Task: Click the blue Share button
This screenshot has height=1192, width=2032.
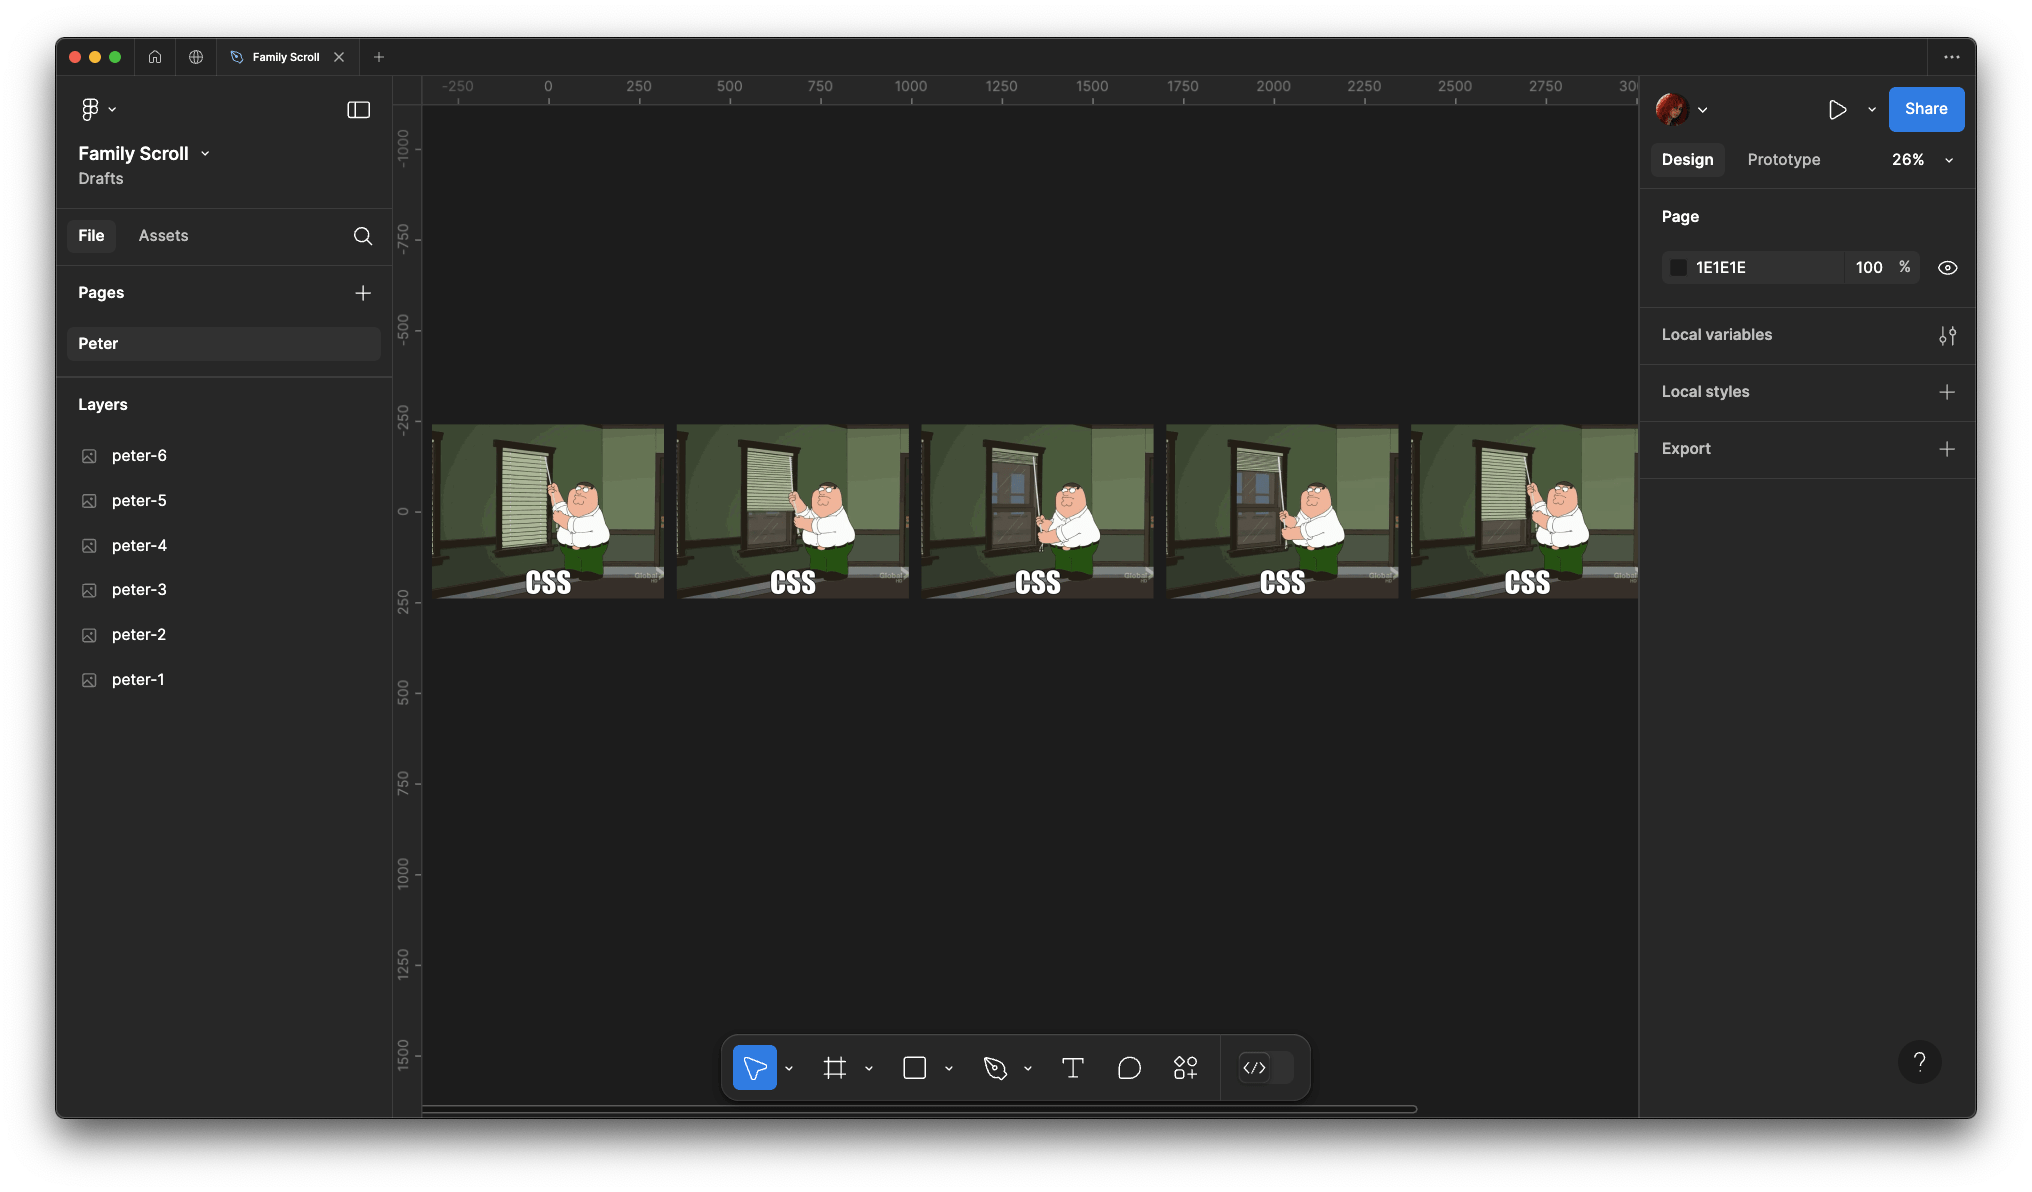Action: [x=1925, y=109]
